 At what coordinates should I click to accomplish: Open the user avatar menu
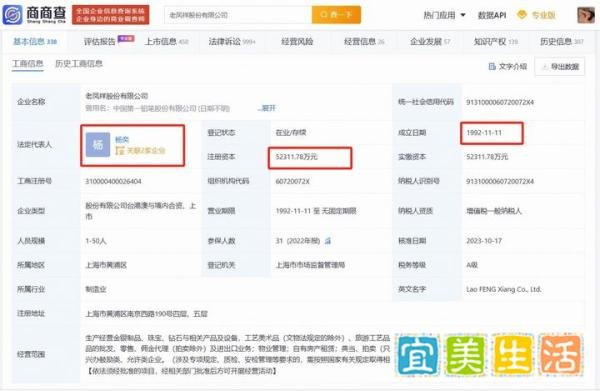point(586,15)
